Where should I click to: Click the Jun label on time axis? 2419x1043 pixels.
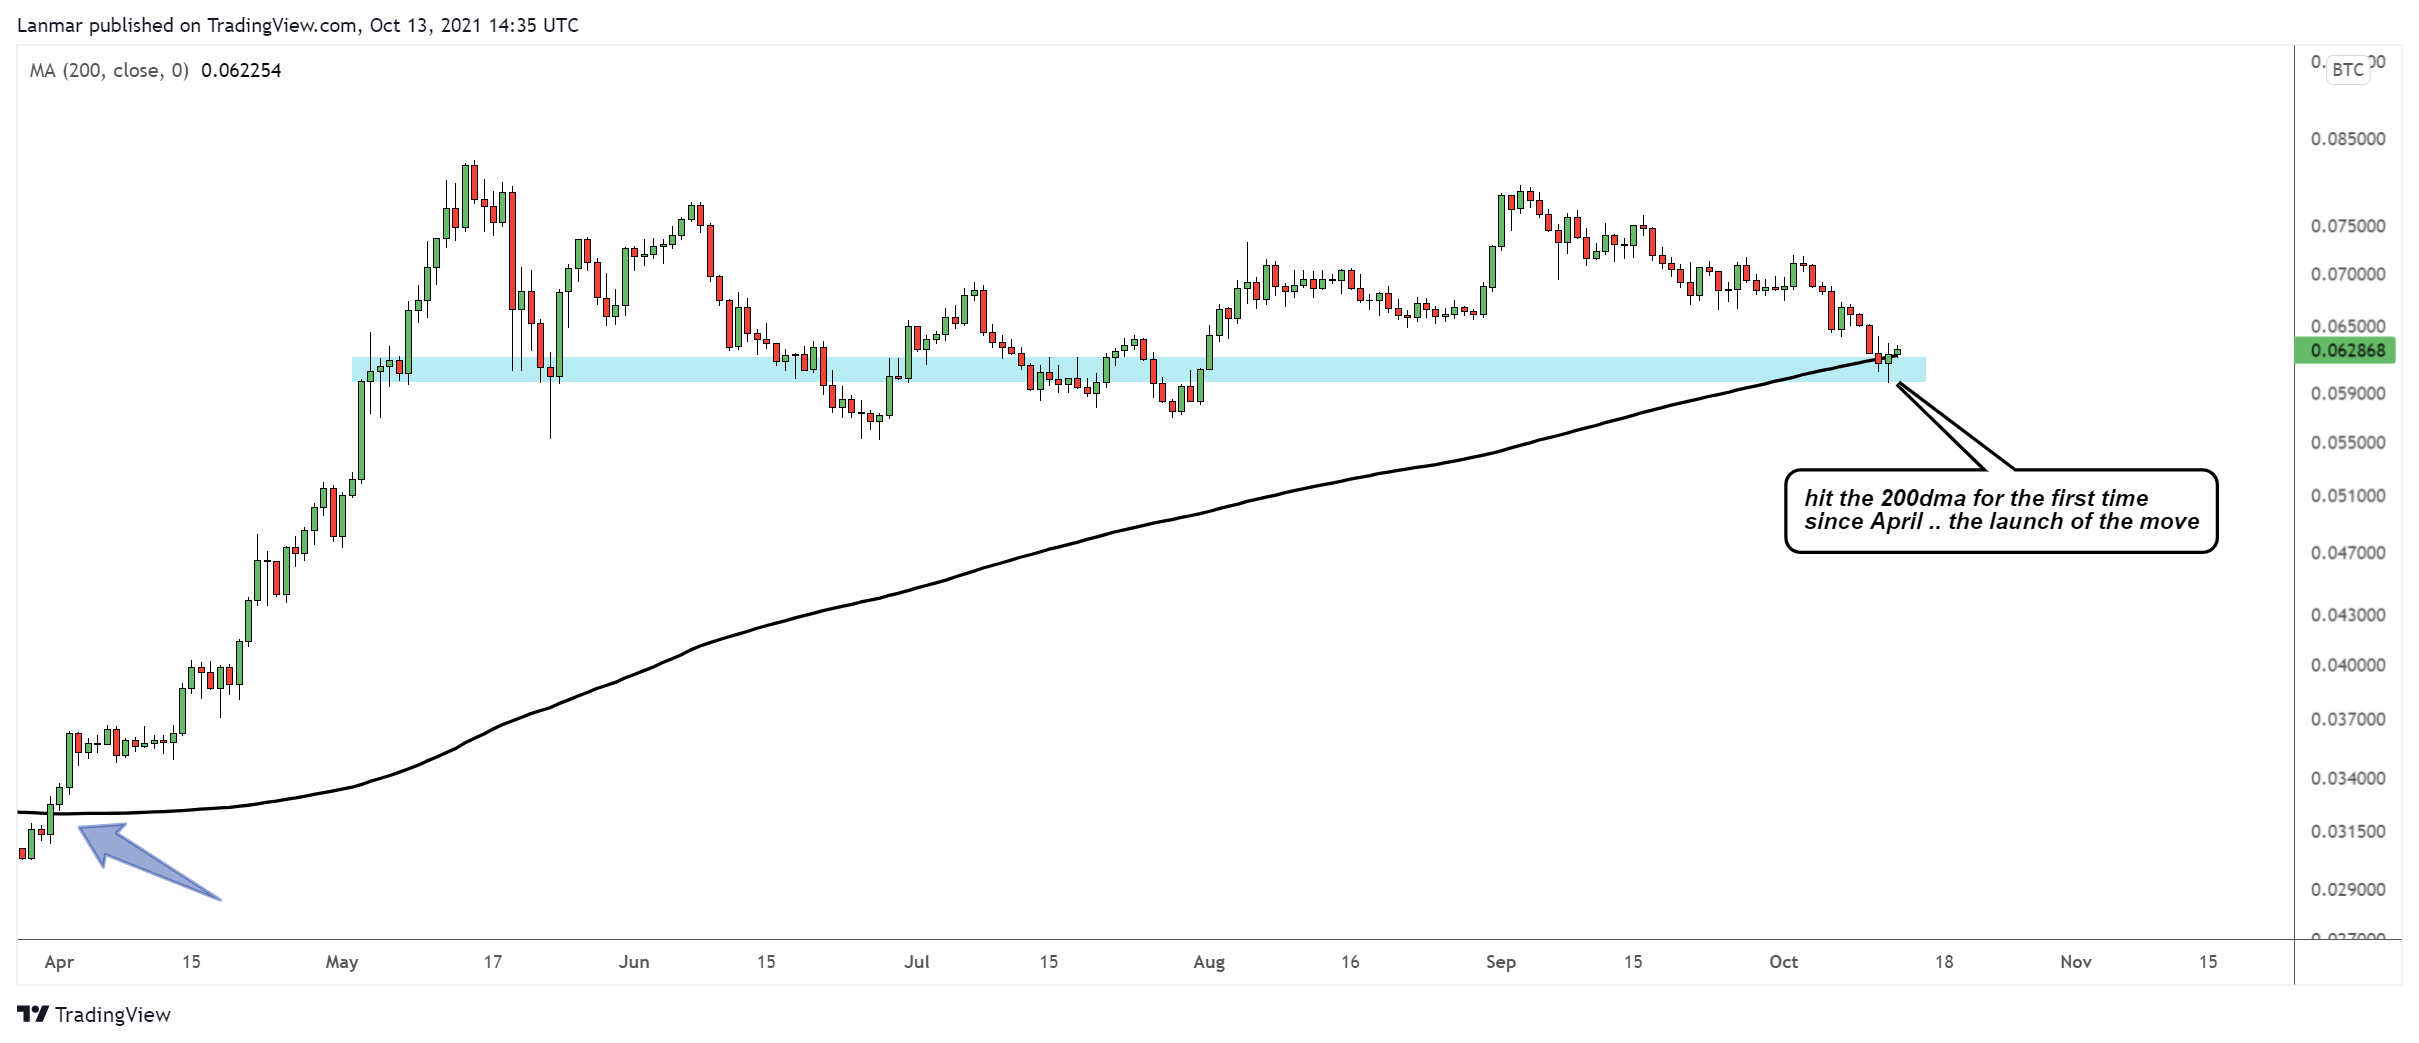(634, 962)
